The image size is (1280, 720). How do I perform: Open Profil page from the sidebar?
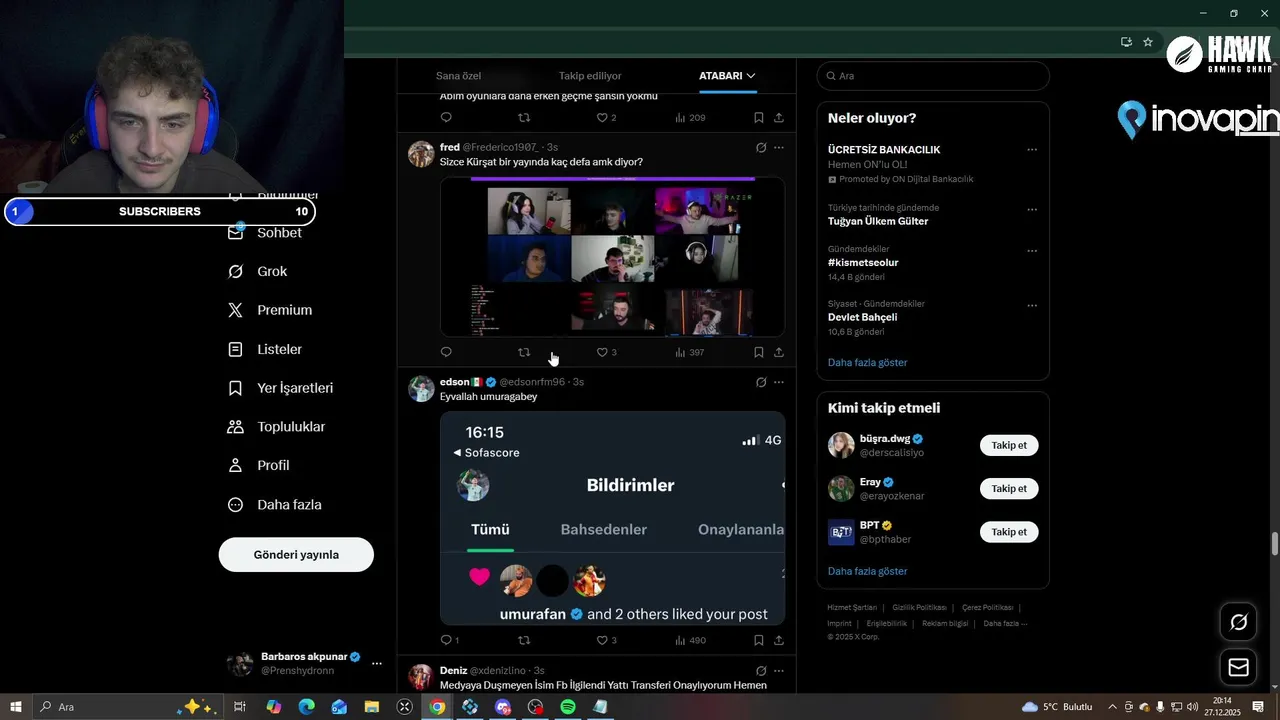[259, 465]
